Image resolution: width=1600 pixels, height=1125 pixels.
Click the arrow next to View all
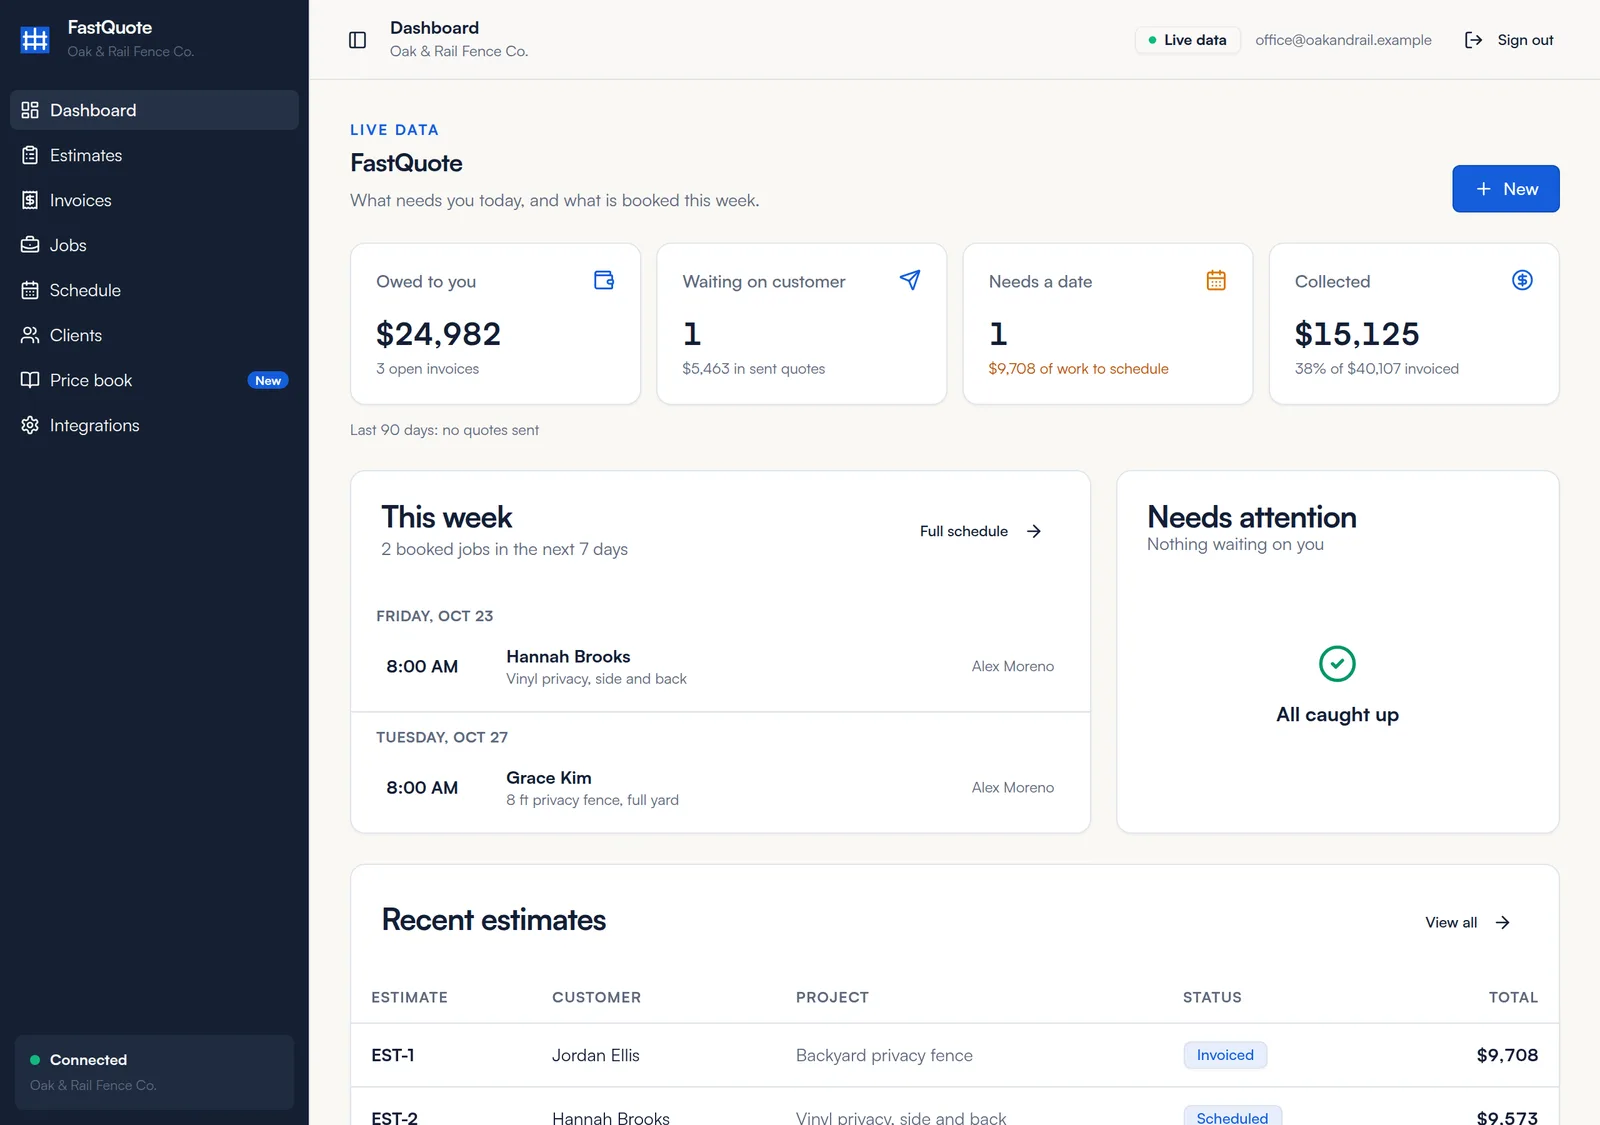tap(1502, 922)
